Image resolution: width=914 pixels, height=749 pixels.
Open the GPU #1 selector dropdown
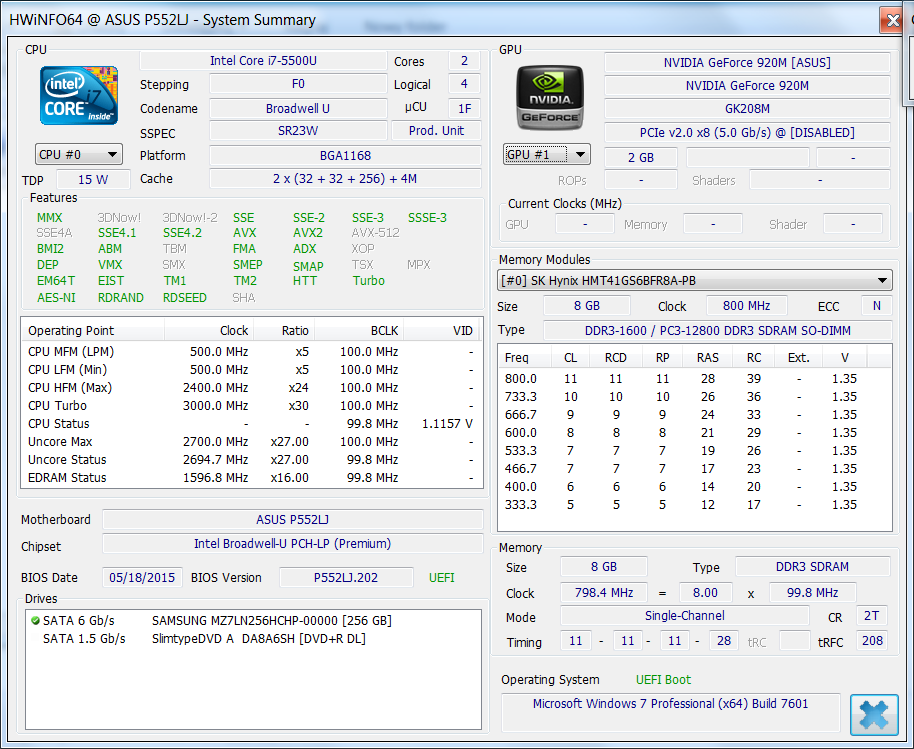(547, 154)
